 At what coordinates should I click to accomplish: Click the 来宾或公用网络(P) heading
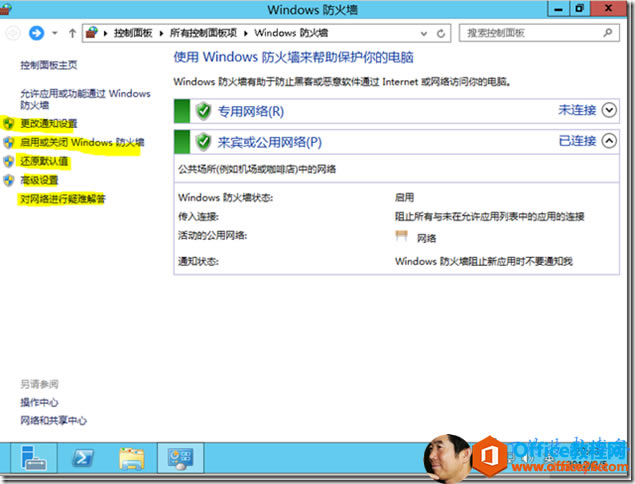(x=270, y=142)
